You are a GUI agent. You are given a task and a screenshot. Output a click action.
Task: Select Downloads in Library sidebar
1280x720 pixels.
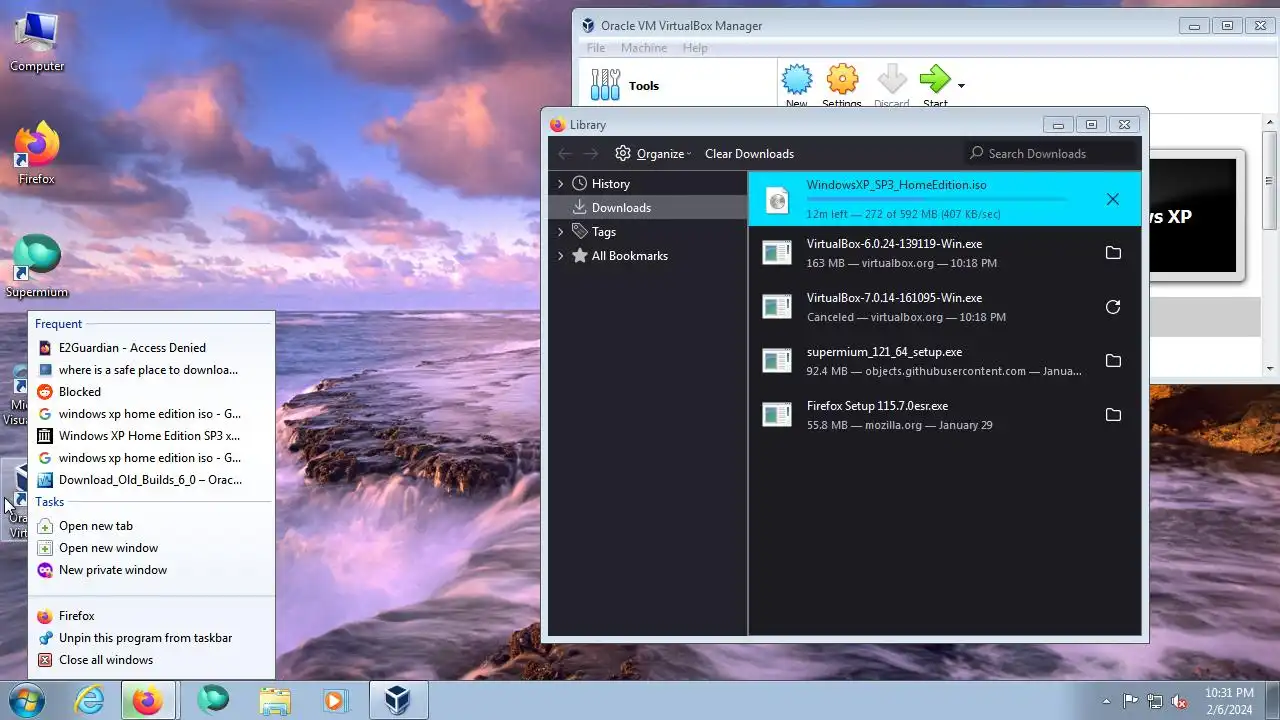click(x=648, y=207)
